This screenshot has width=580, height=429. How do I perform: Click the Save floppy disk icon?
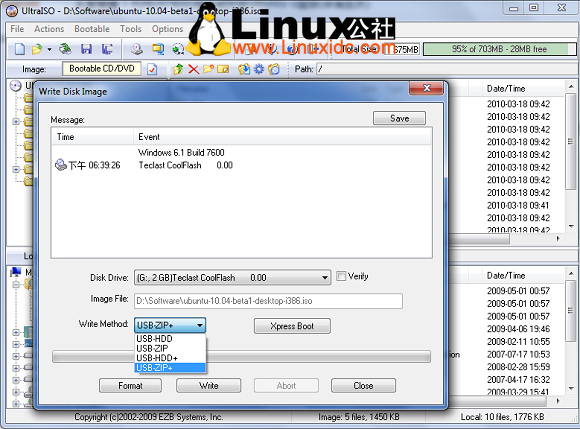pos(87,49)
